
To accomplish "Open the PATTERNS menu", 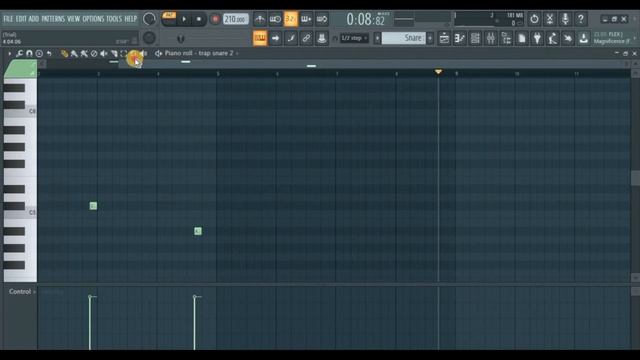I will point(53,19).
